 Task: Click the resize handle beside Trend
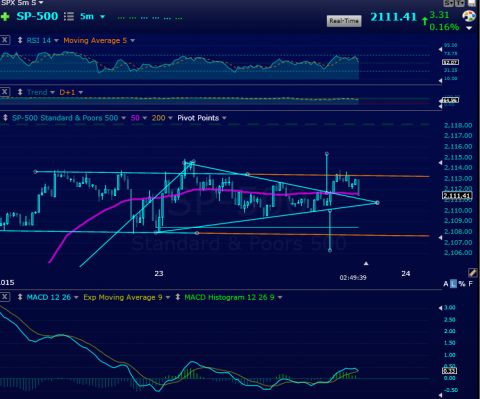[20, 92]
